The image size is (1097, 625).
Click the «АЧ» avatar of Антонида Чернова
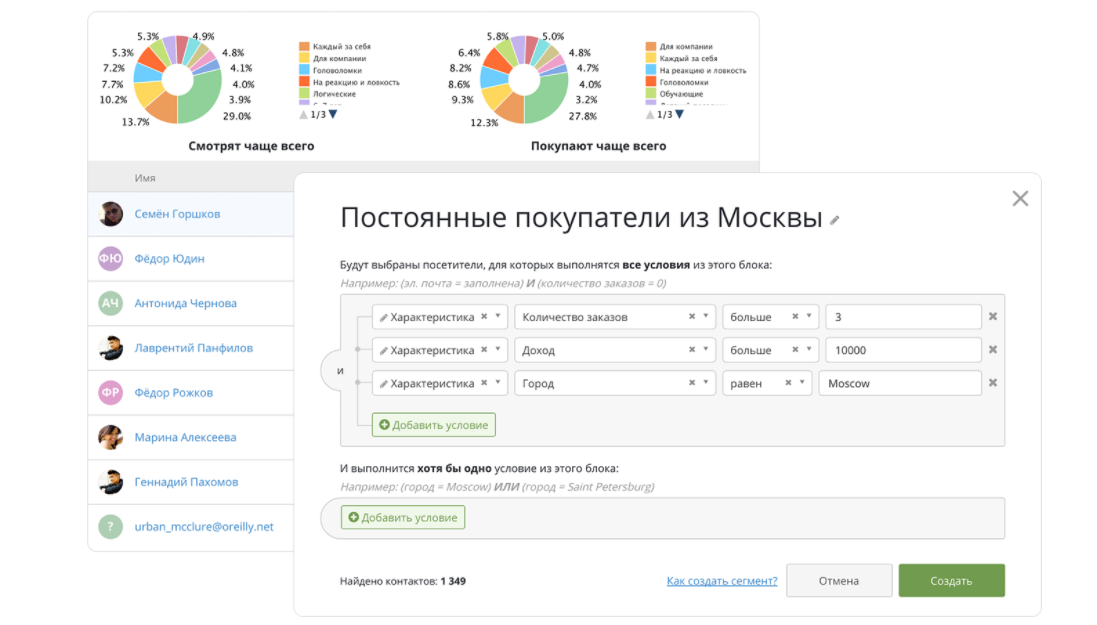[x=110, y=303]
